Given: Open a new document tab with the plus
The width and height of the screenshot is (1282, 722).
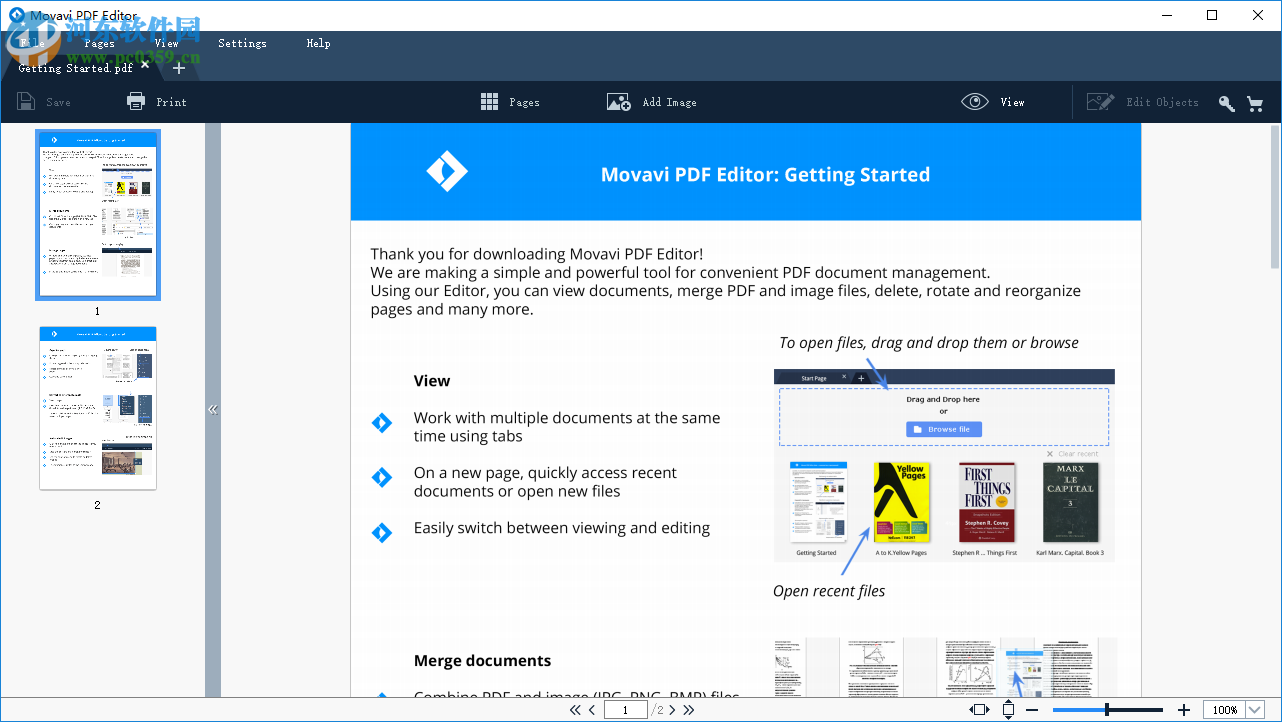Looking at the screenshot, I should tap(178, 68).
